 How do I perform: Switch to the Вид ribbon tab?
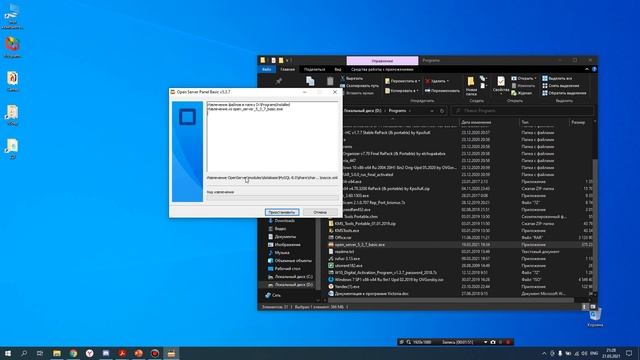coord(338,69)
